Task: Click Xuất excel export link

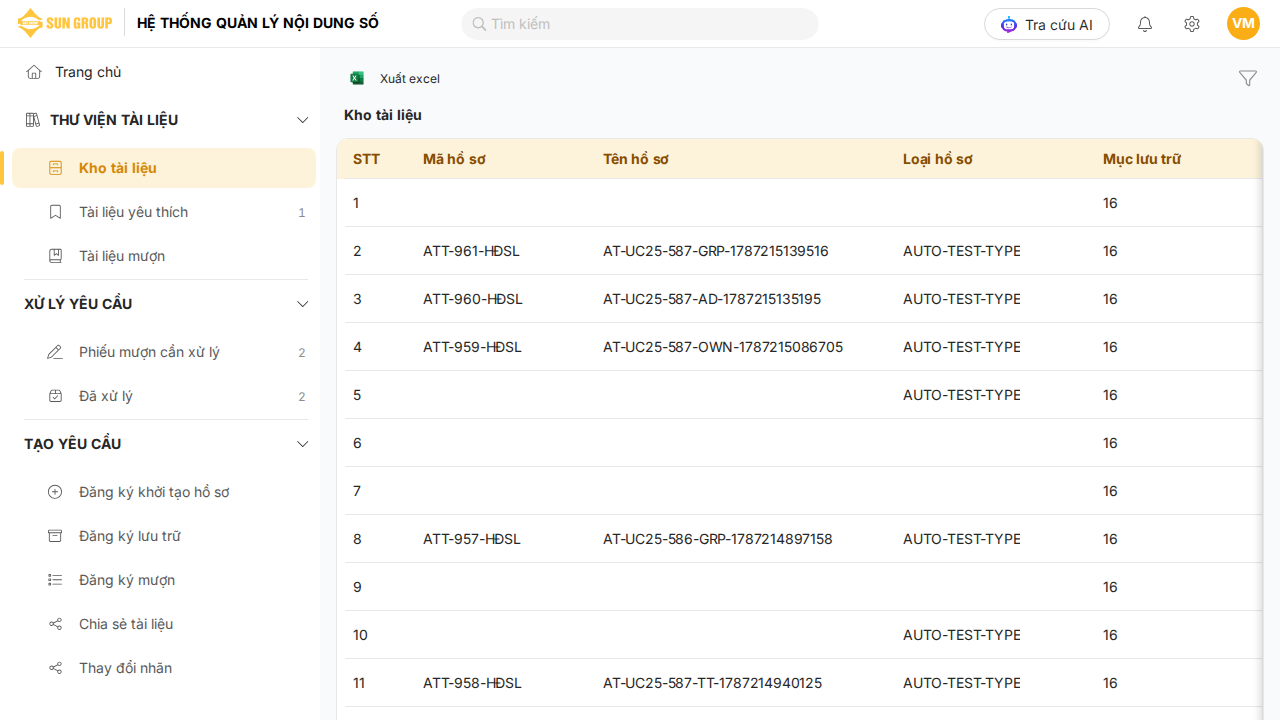Action: pyautogui.click(x=410, y=79)
